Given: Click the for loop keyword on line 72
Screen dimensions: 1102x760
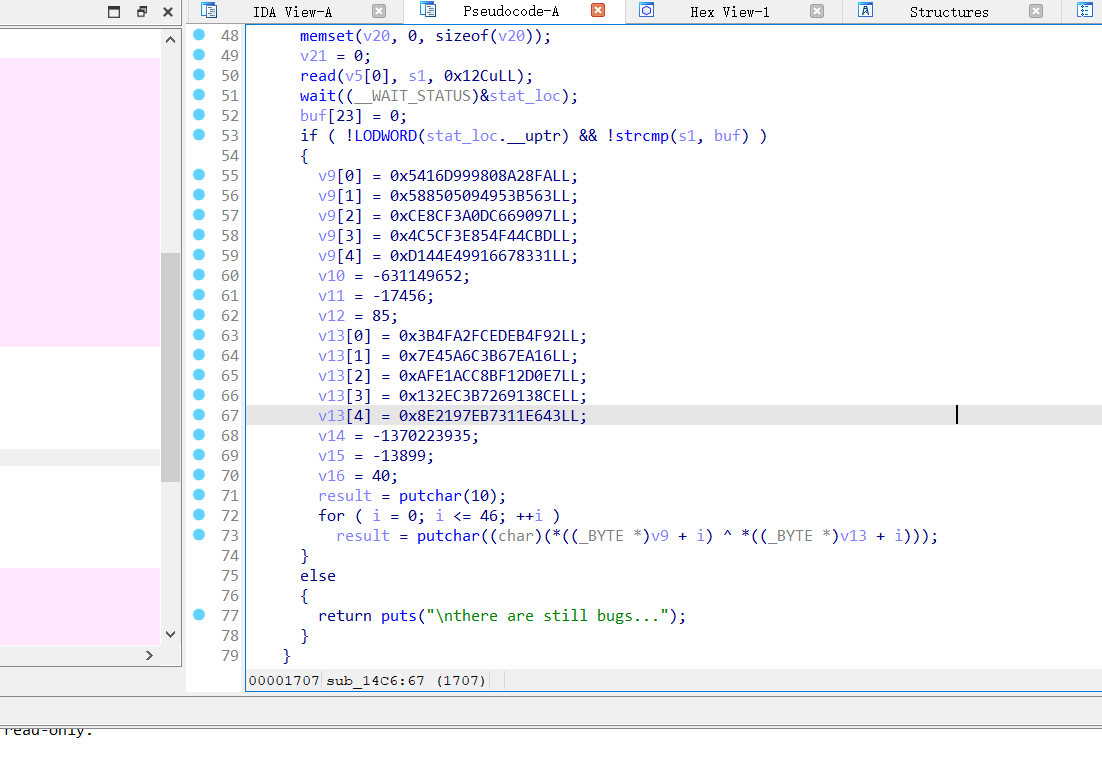Looking at the screenshot, I should [331, 516].
